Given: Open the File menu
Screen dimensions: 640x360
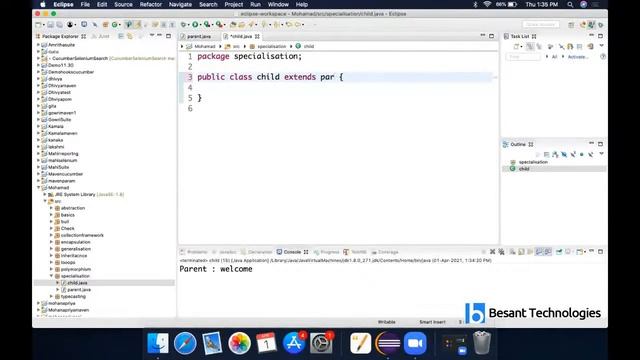Looking at the screenshot, I should click(x=85, y=4).
